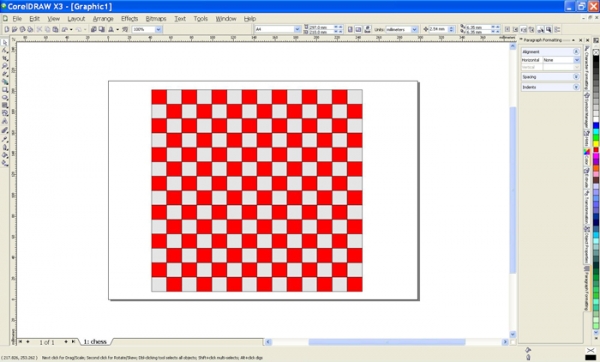This screenshot has width=600, height=362.
Task: Open the Layout menu
Action: [76, 18]
